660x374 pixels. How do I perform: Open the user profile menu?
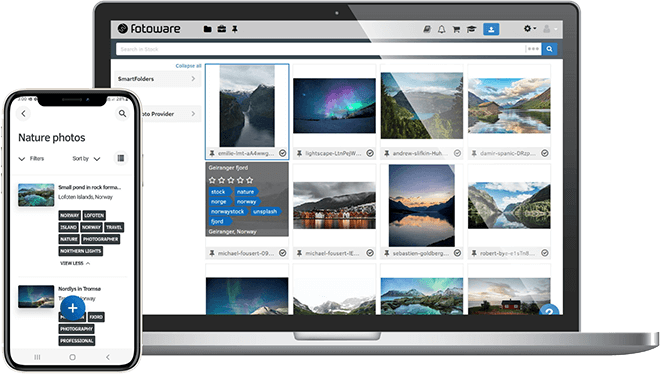click(549, 29)
